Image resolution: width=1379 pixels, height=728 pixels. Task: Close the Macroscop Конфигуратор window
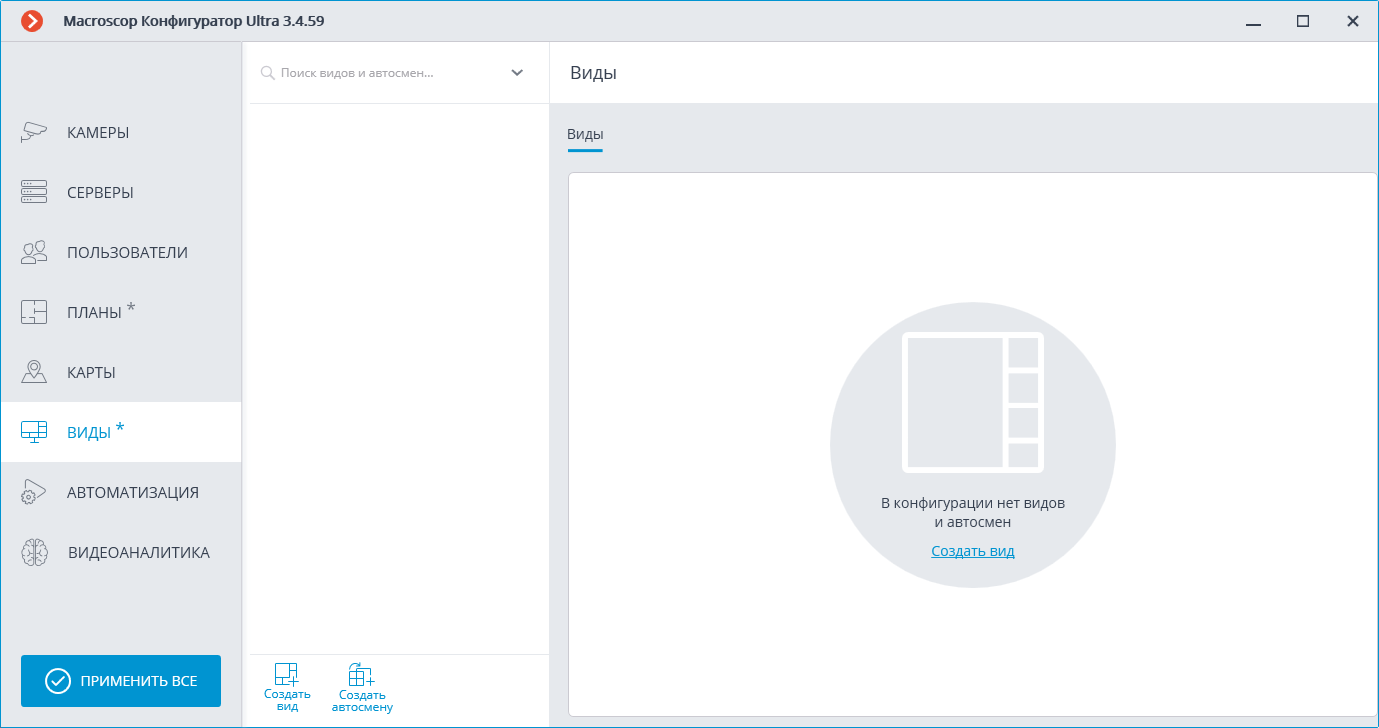1352,21
